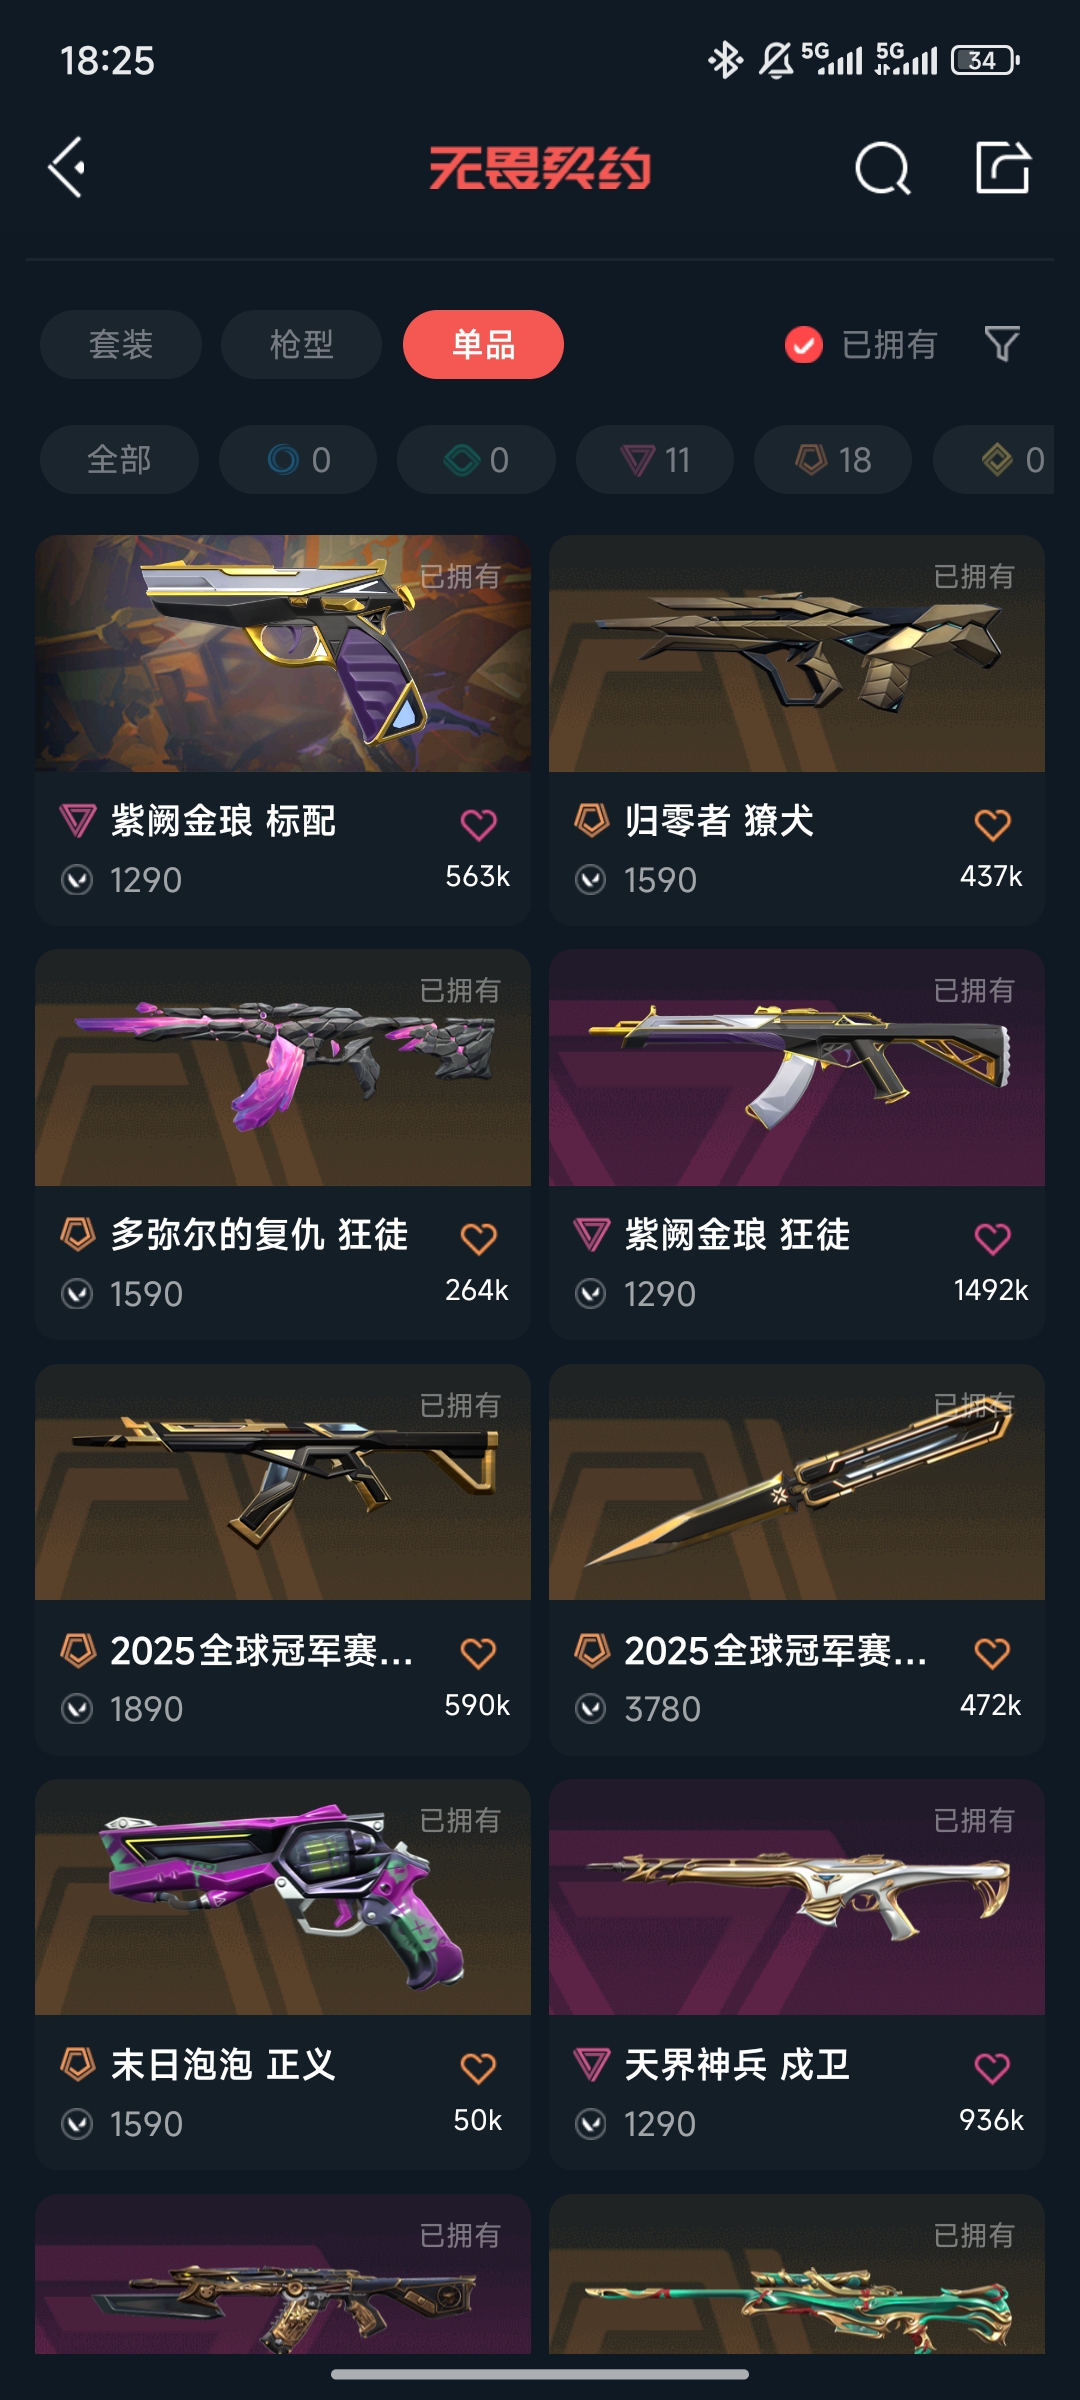Open the search magnifier icon
The height and width of the screenshot is (2400, 1080).
(x=883, y=168)
